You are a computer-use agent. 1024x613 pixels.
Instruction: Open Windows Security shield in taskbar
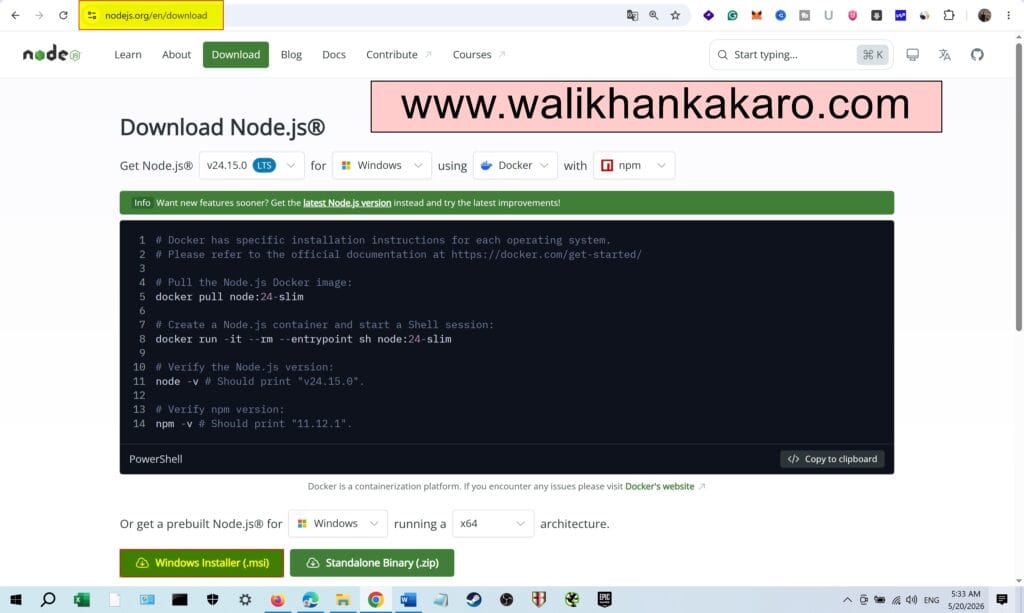point(212,599)
